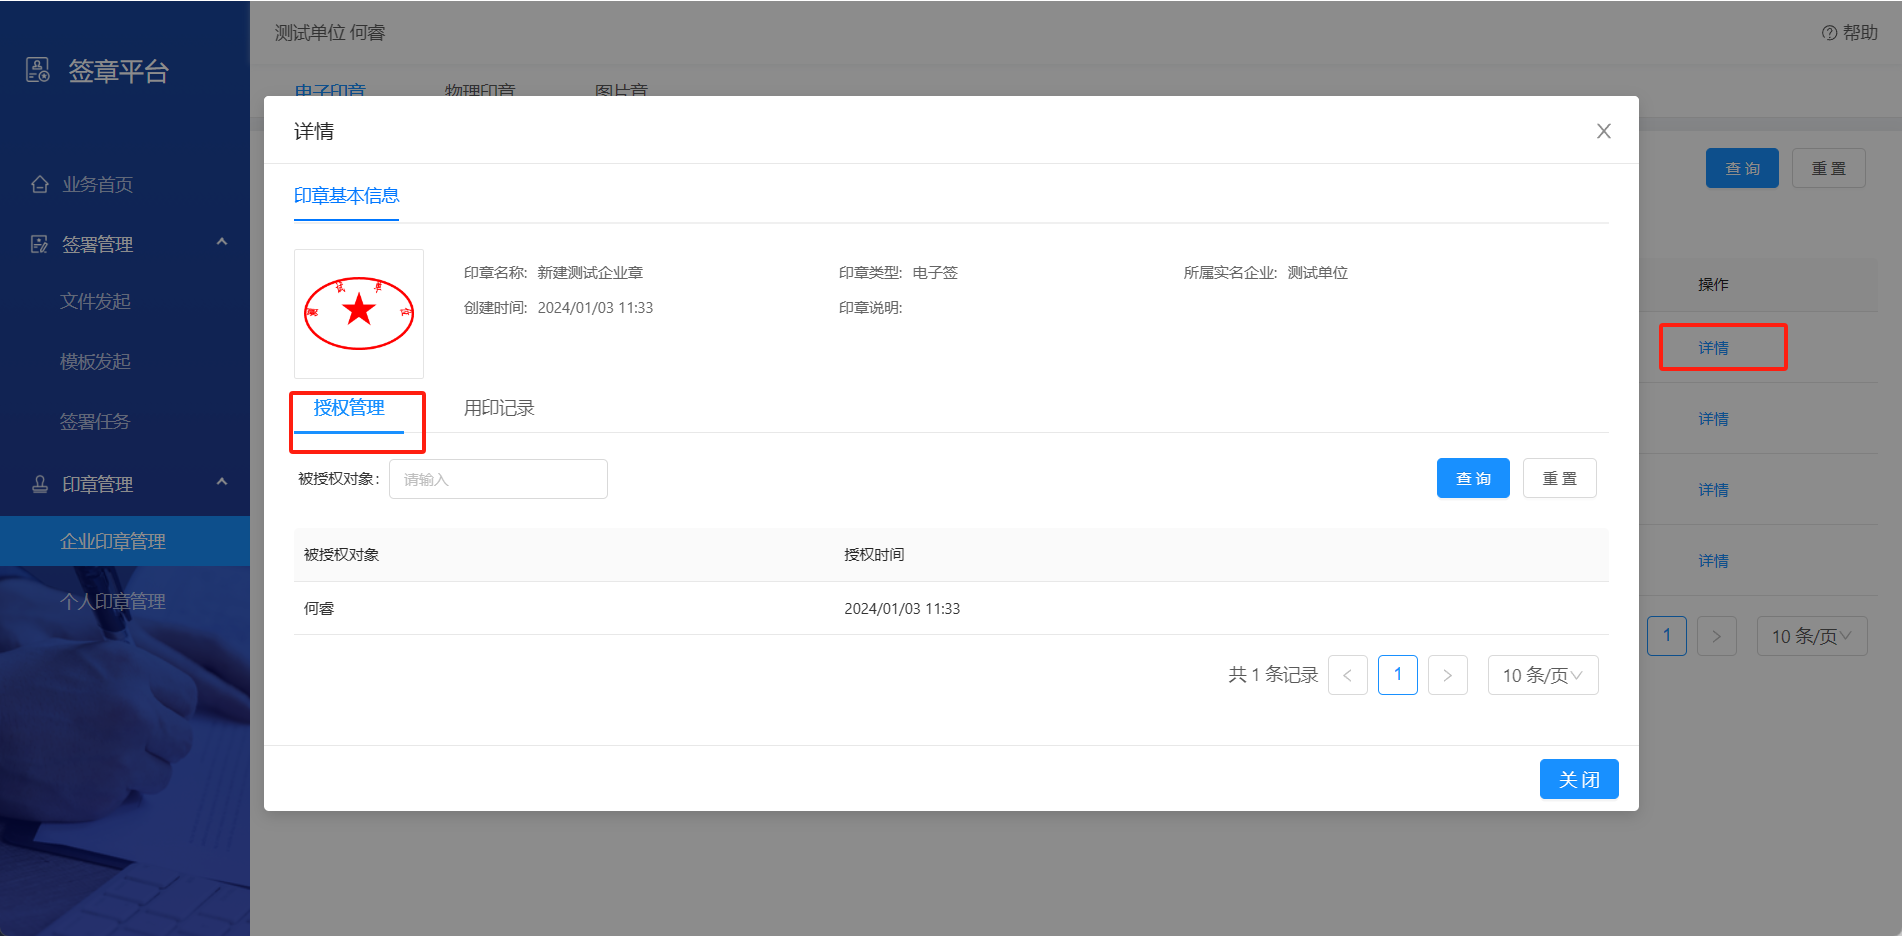
Task: Click the red seal stamp thumbnail
Action: (359, 313)
